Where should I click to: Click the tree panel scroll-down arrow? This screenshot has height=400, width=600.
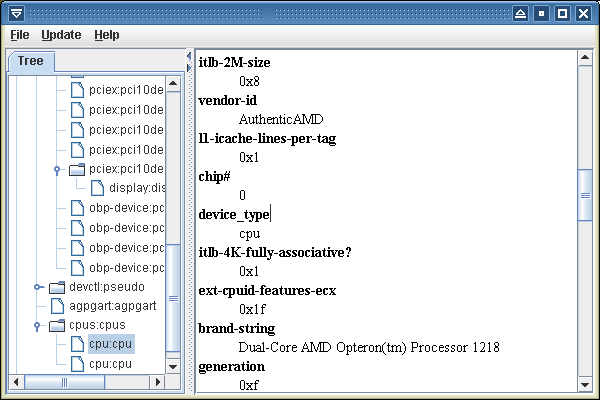[173, 367]
